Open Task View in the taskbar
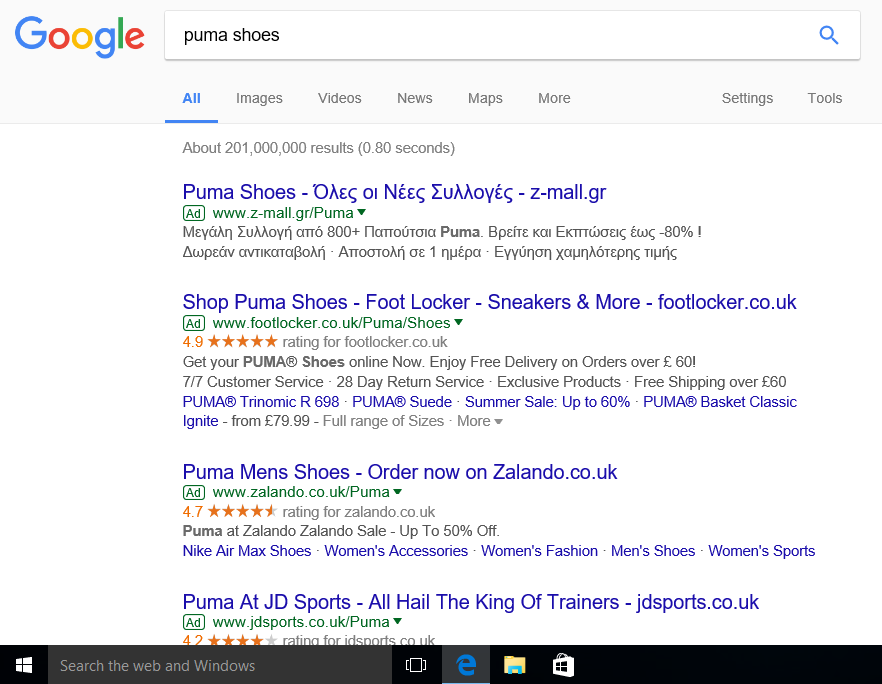Viewport: 882px width, 684px height. point(416,665)
